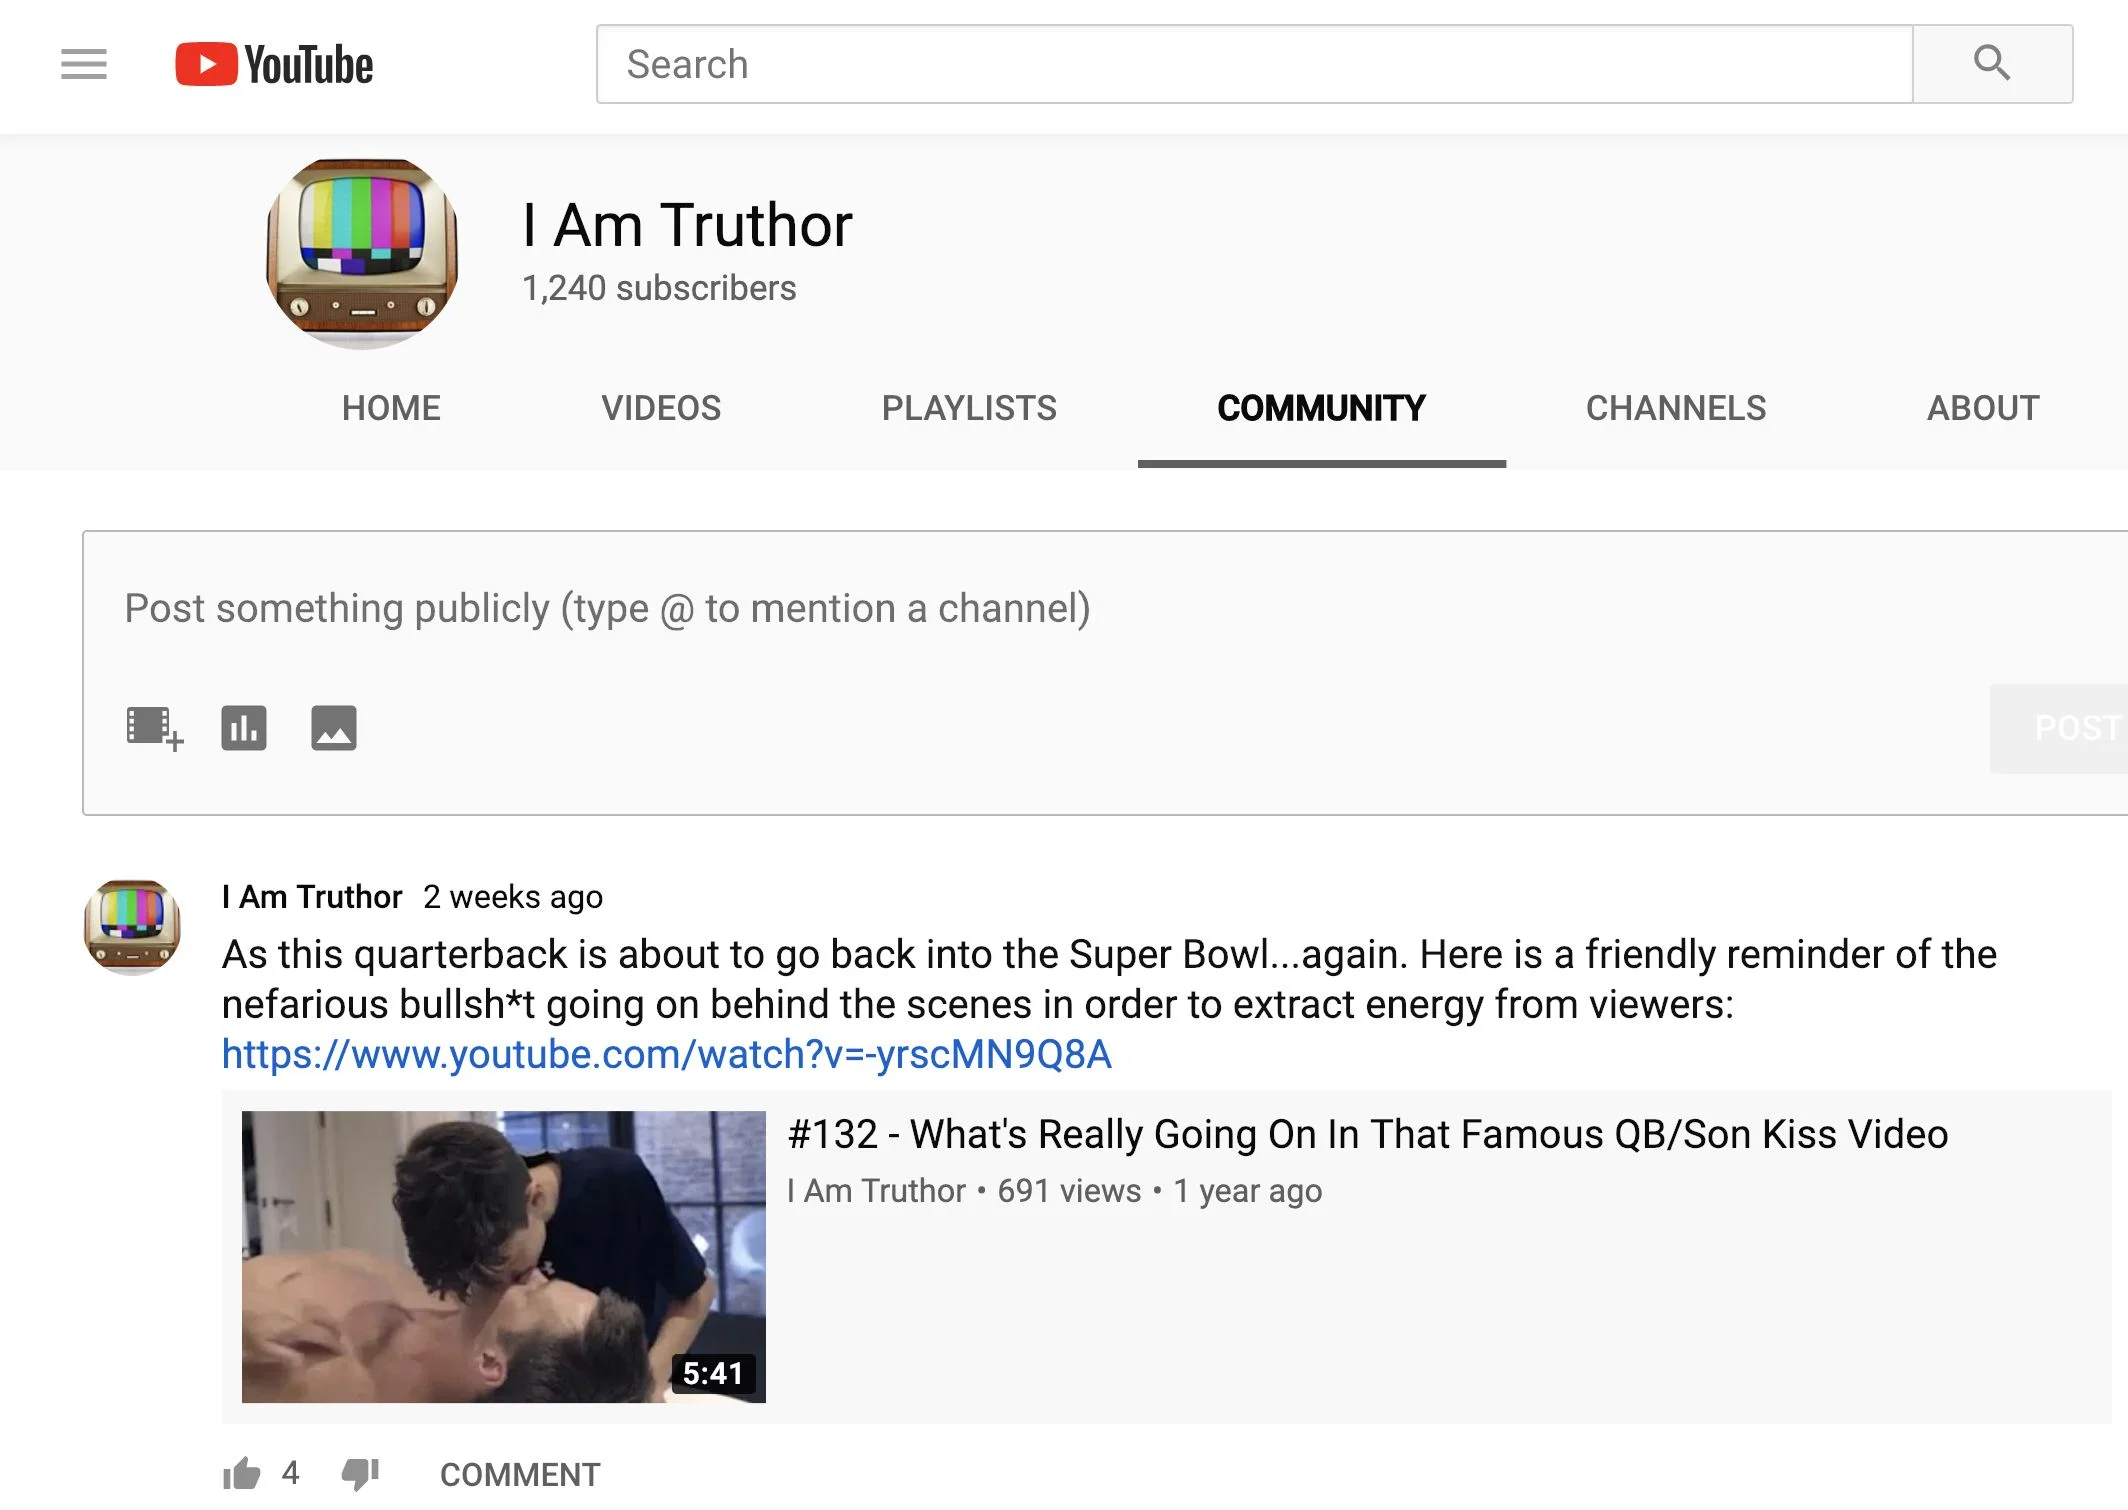The width and height of the screenshot is (2128, 1510).
Task: Go to the ABOUT tab
Action: point(1983,408)
